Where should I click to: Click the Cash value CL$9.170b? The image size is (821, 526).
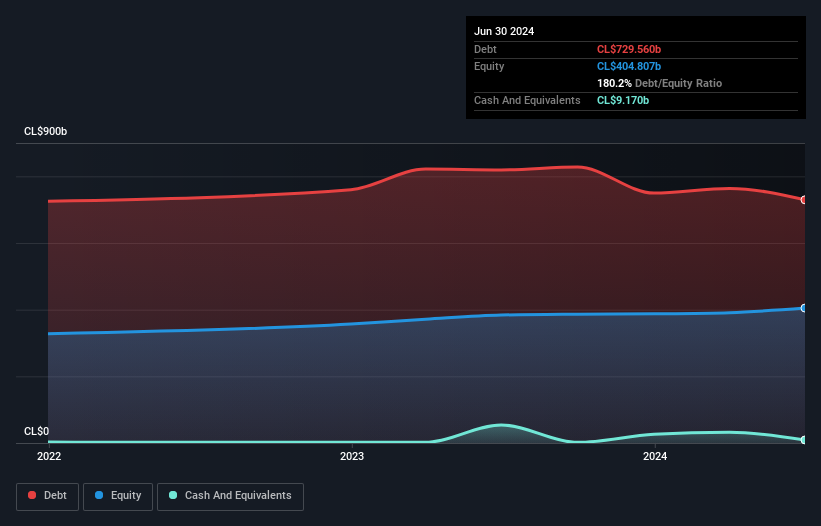623,100
